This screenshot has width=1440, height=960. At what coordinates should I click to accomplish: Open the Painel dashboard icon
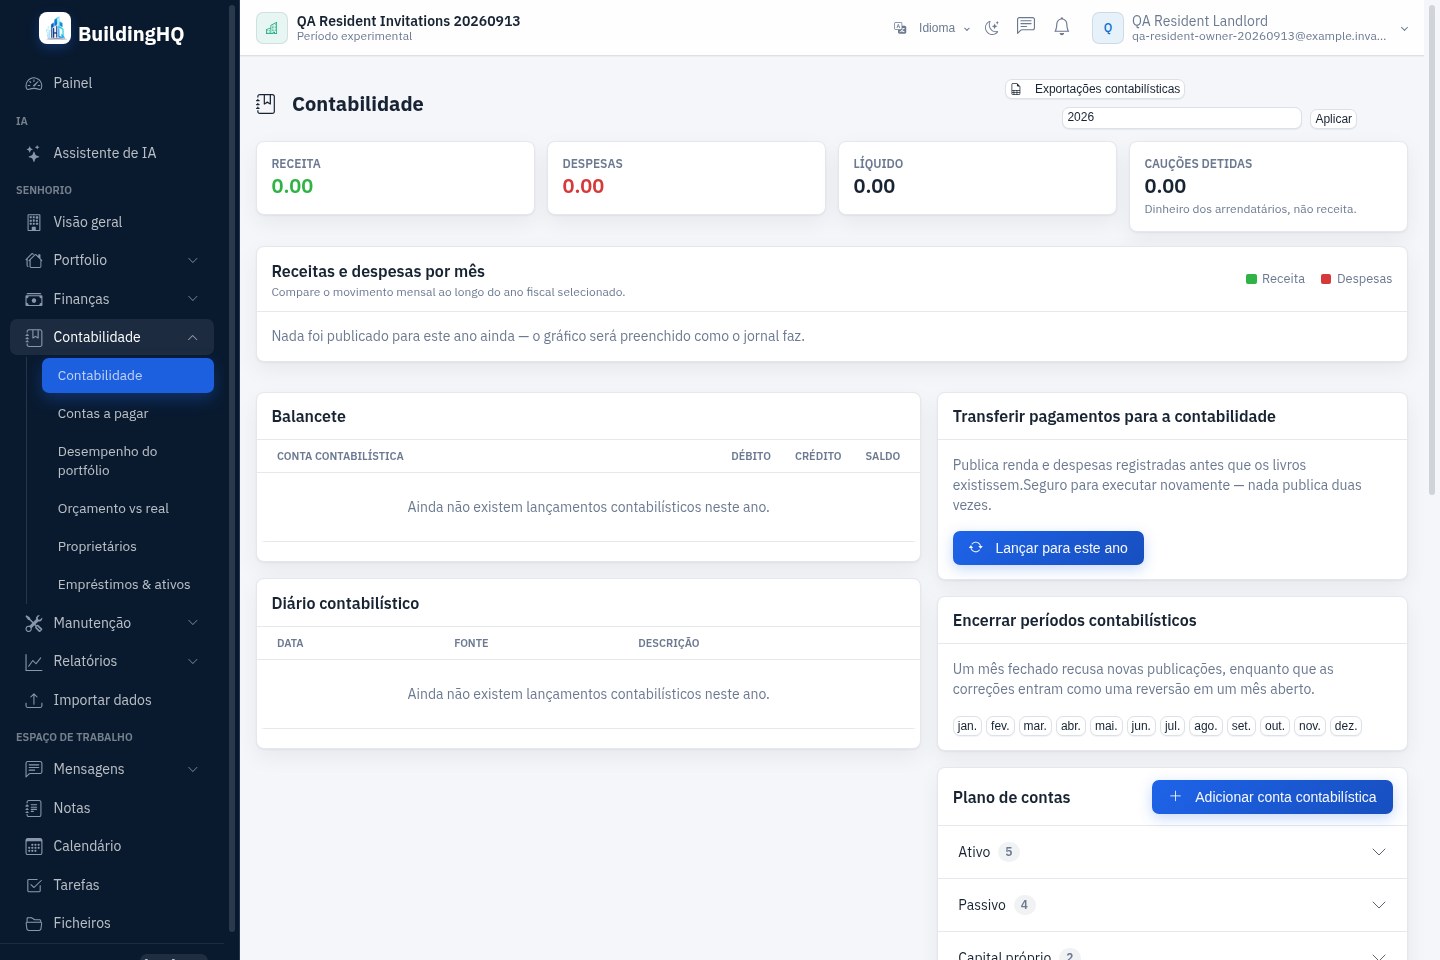pos(34,83)
